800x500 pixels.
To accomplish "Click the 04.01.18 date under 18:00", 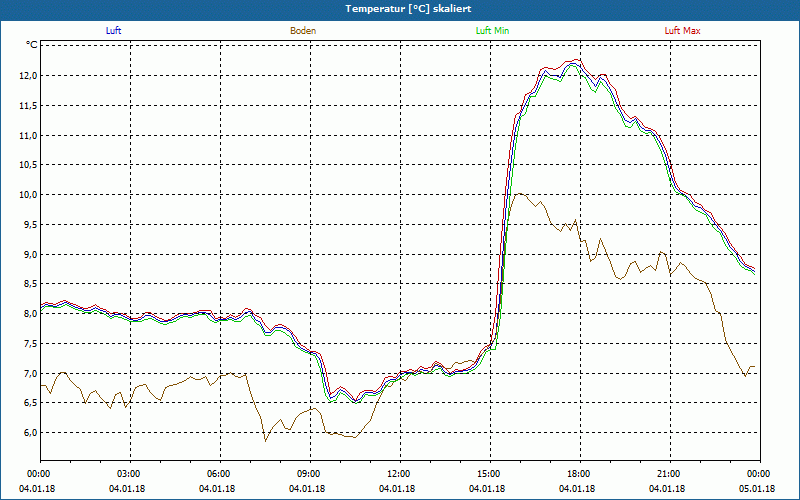I will coord(577,489).
